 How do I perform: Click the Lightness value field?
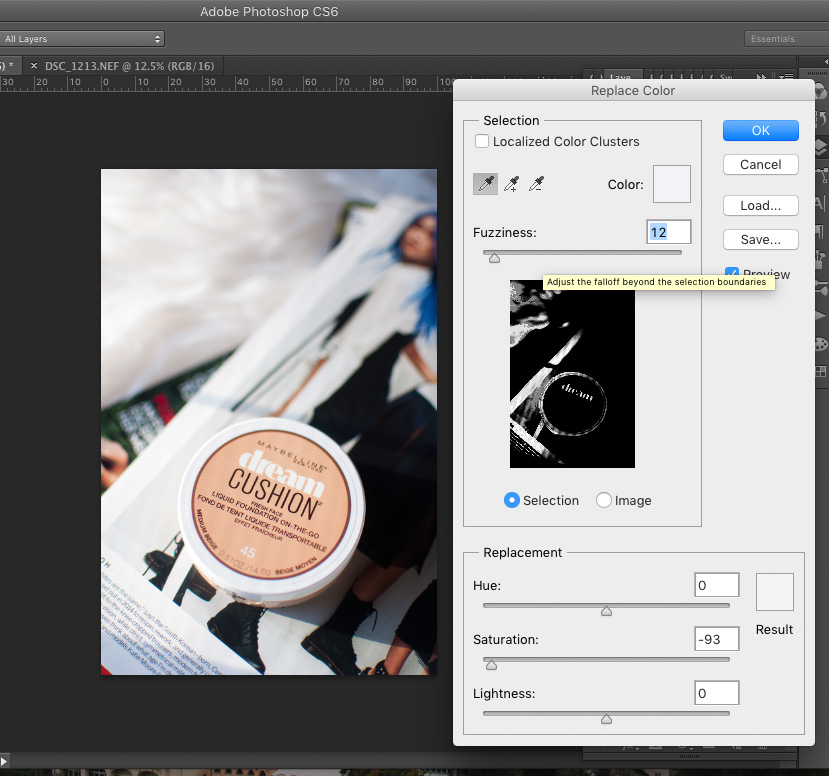[x=716, y=693]
